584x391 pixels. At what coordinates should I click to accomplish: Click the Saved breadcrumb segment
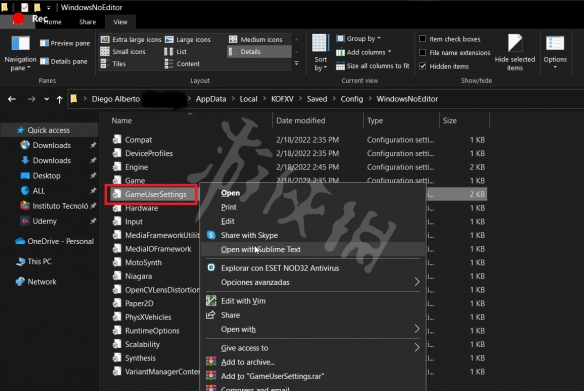pyautogui.click(x=317, y=99)
